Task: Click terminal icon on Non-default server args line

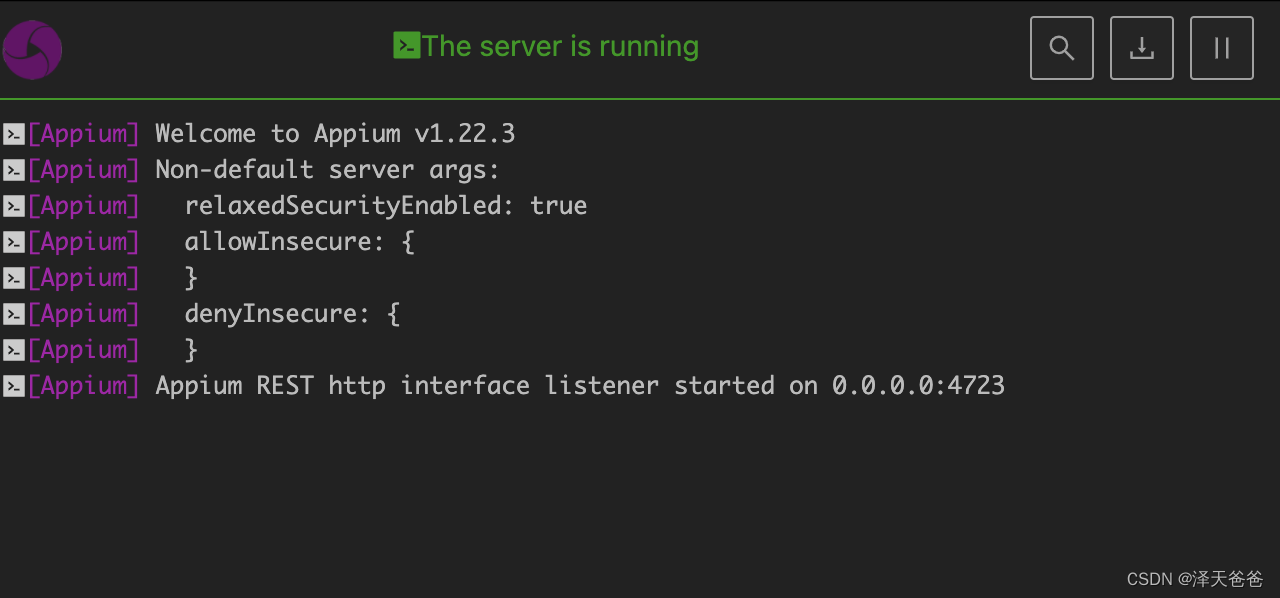Action: [x=13, y=170]
